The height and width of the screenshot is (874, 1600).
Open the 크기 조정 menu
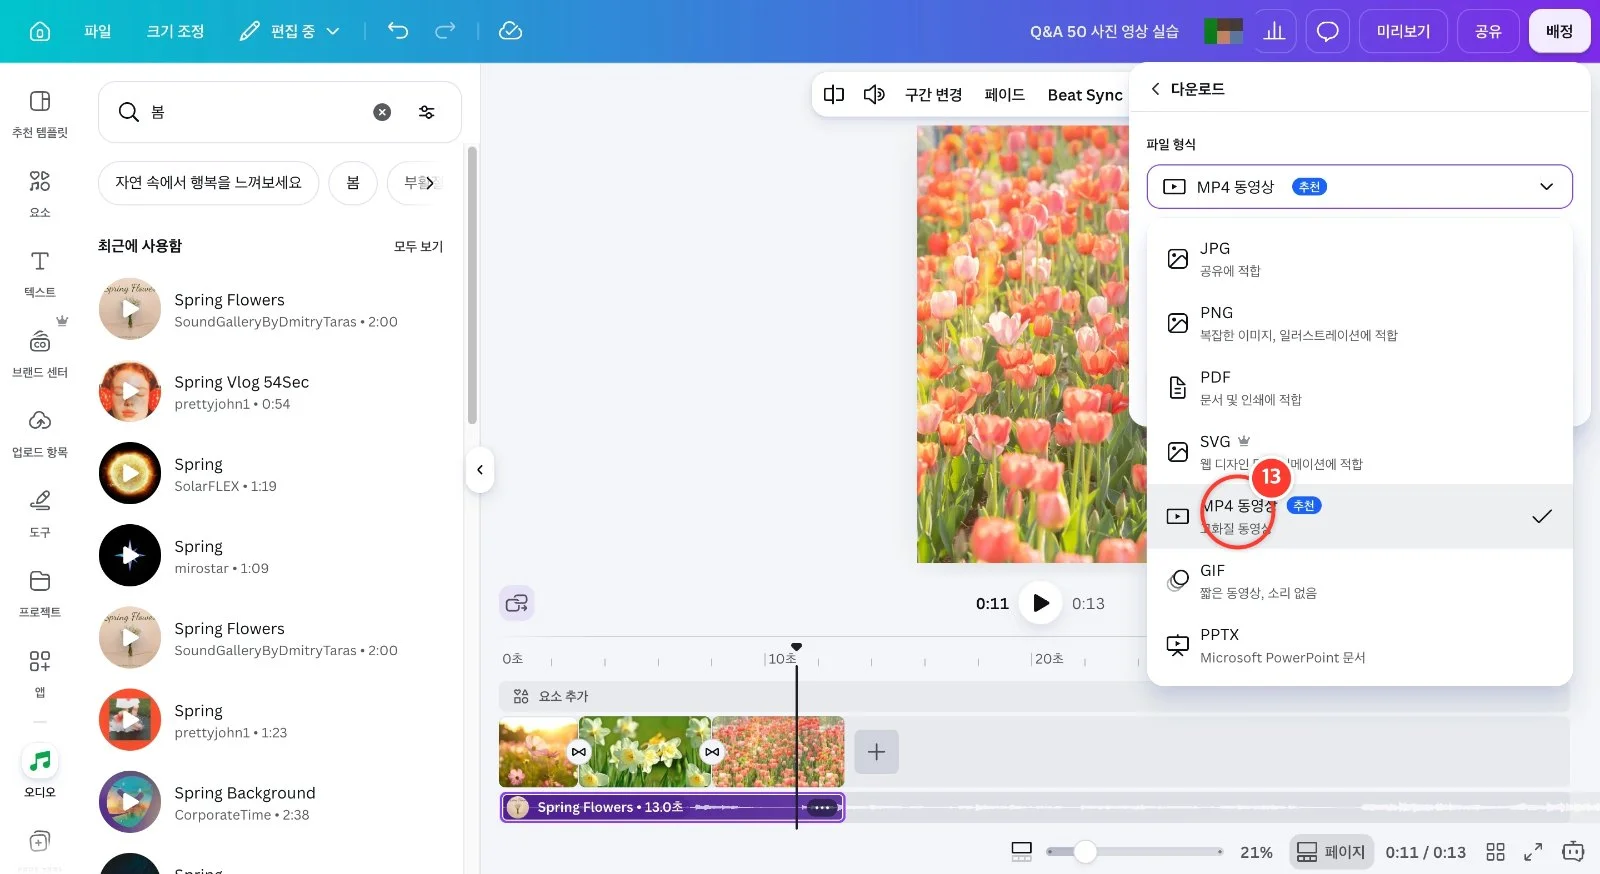[x=176, y=31]
